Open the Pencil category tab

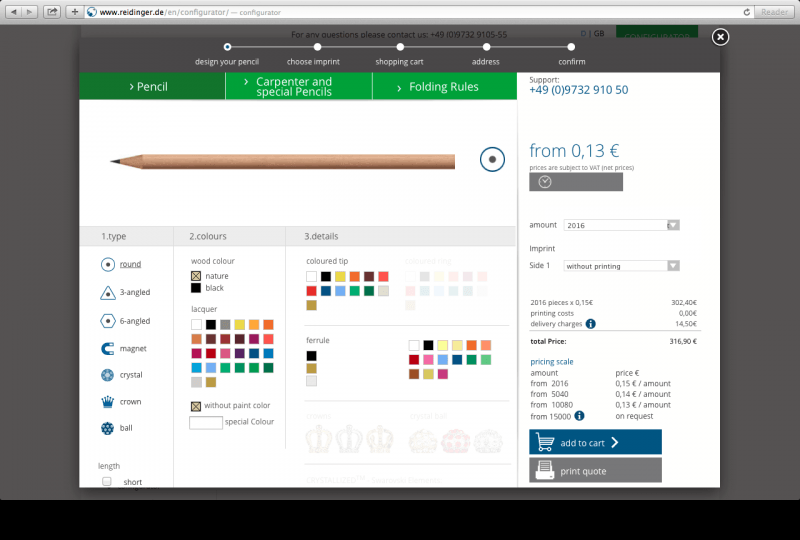pyautogui.click(x=152, y=86)
